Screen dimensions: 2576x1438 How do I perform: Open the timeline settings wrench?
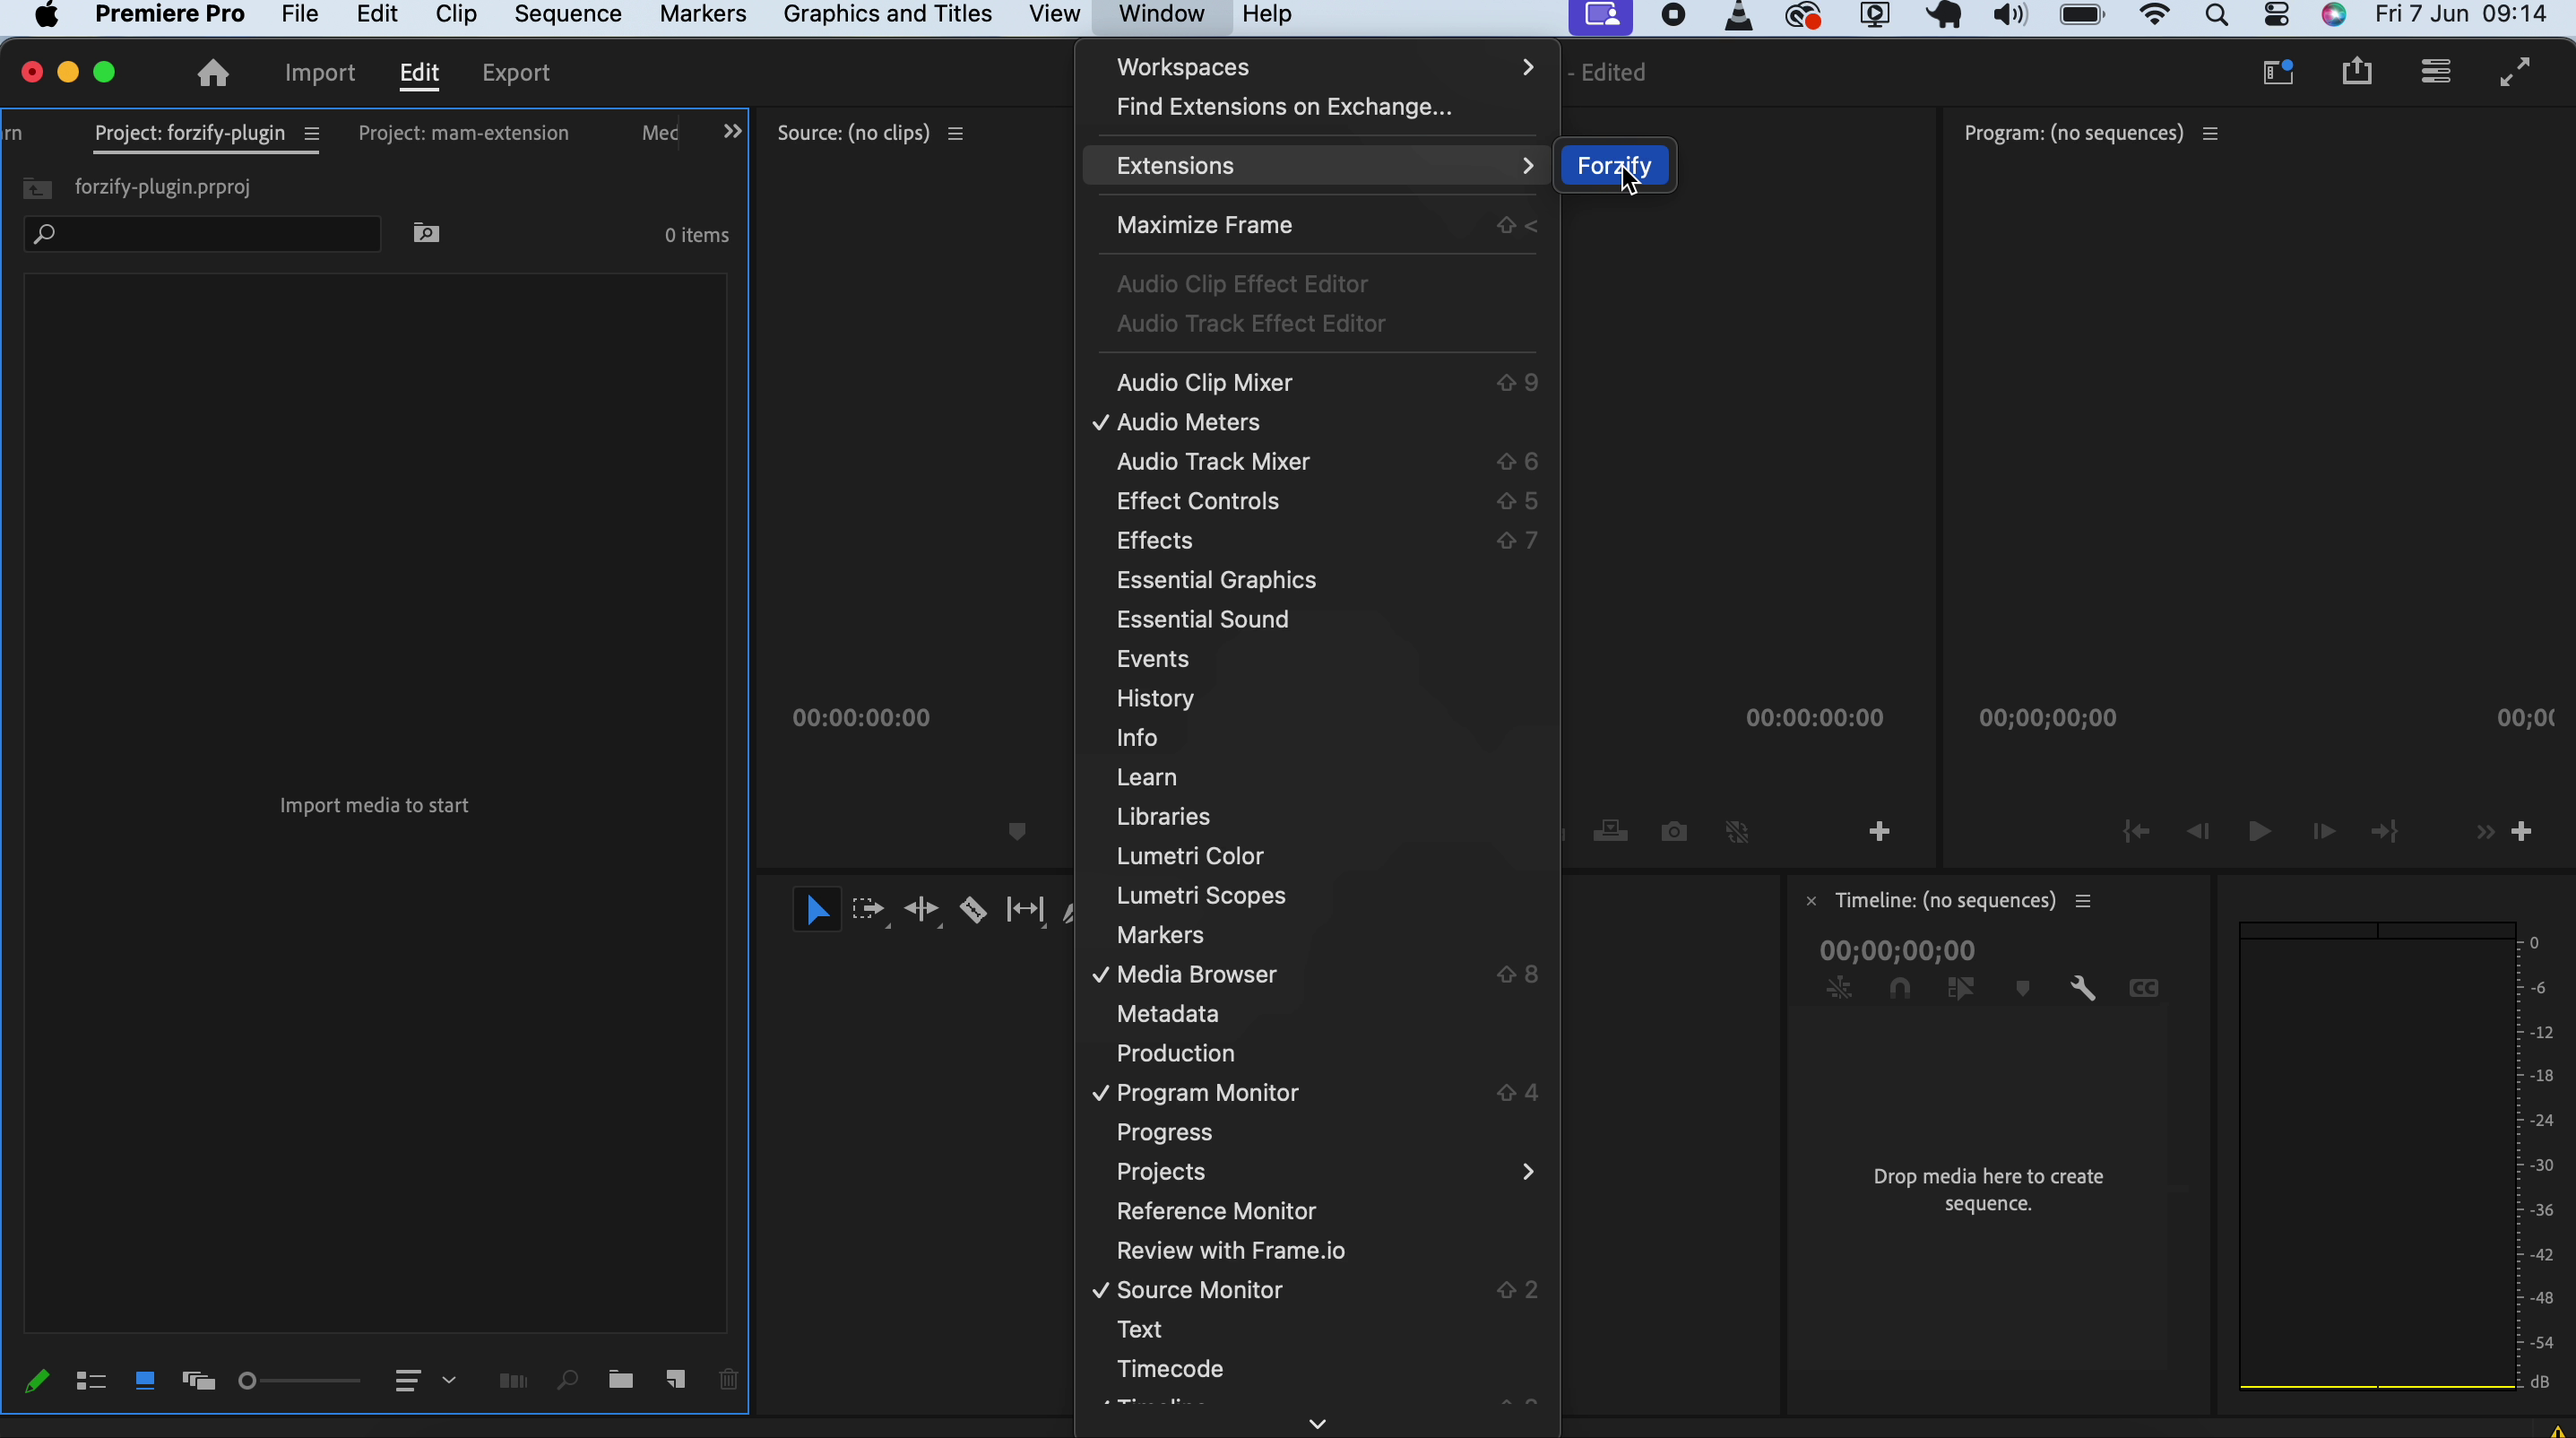(2084, 988)
